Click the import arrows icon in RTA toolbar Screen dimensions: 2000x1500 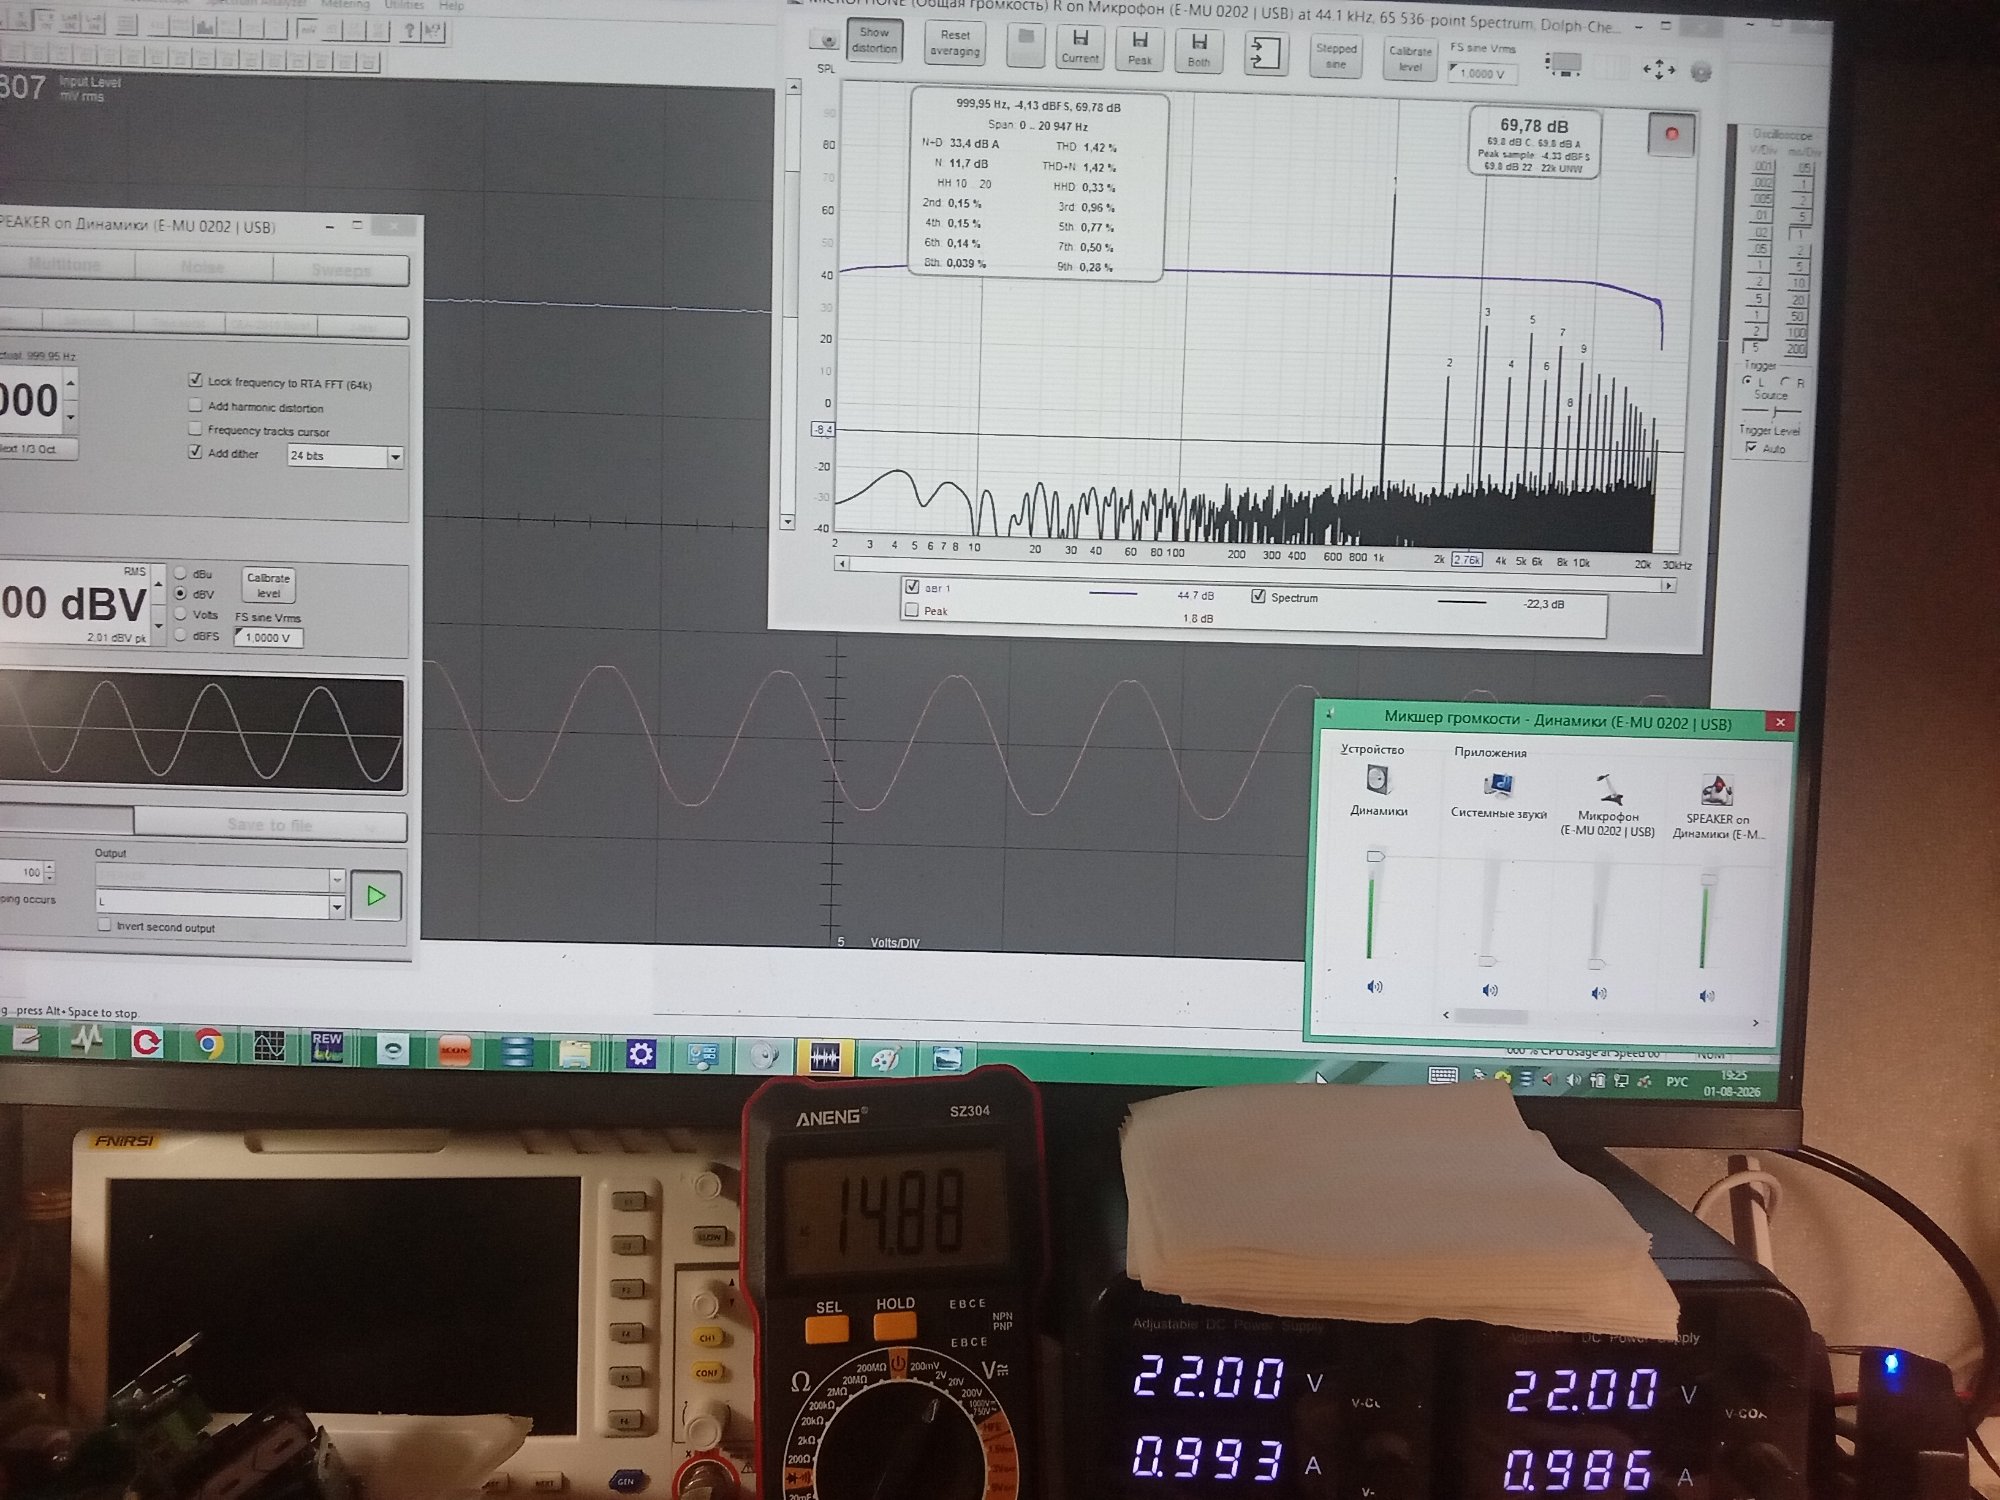1265,53
